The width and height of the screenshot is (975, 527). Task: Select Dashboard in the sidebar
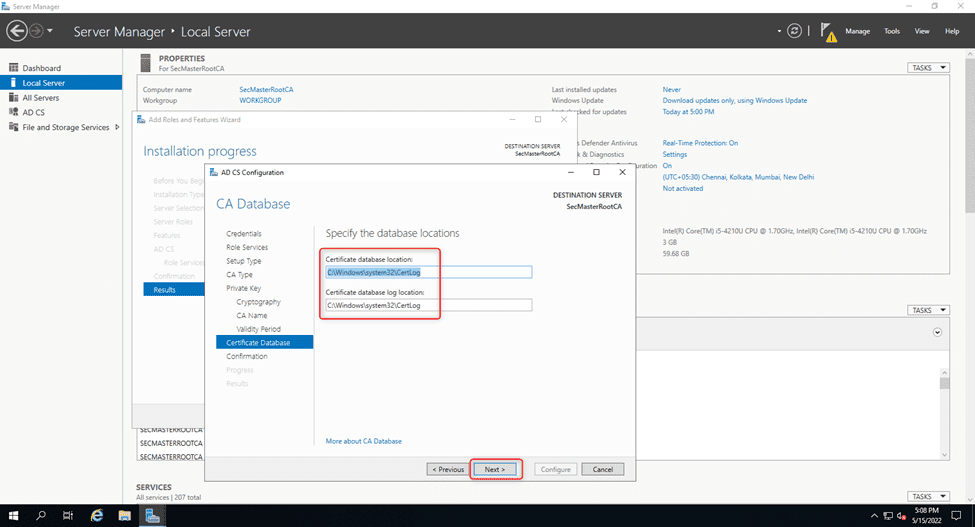42,68
